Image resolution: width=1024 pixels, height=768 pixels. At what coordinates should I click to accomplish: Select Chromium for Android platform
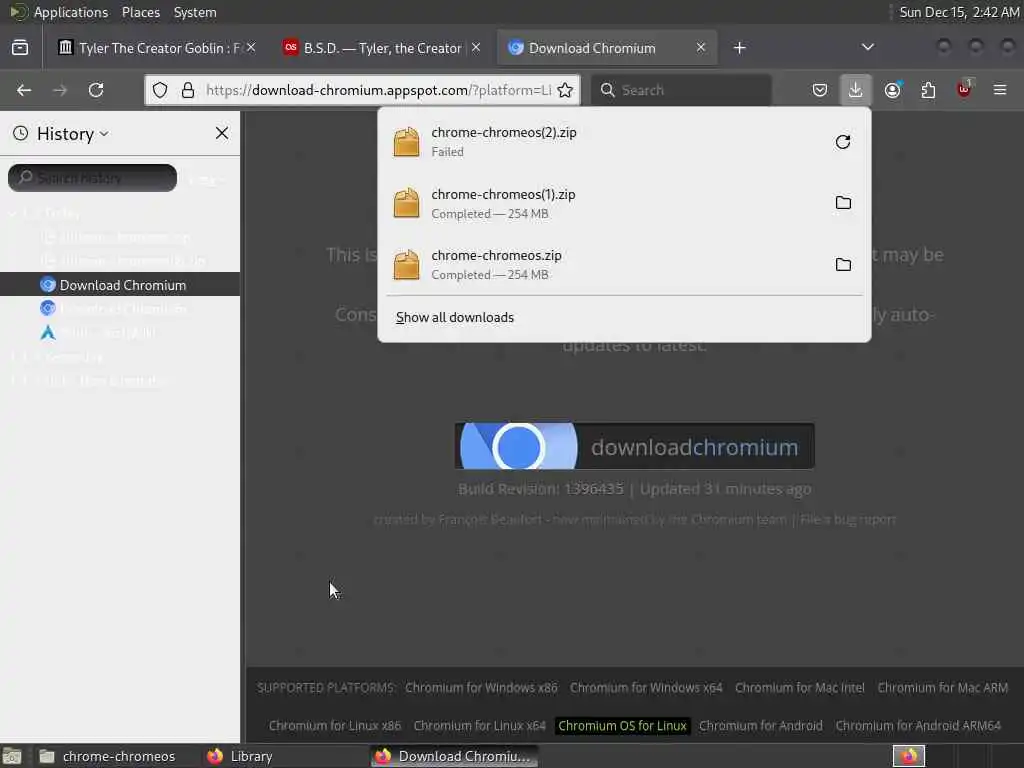click(761, 726)
